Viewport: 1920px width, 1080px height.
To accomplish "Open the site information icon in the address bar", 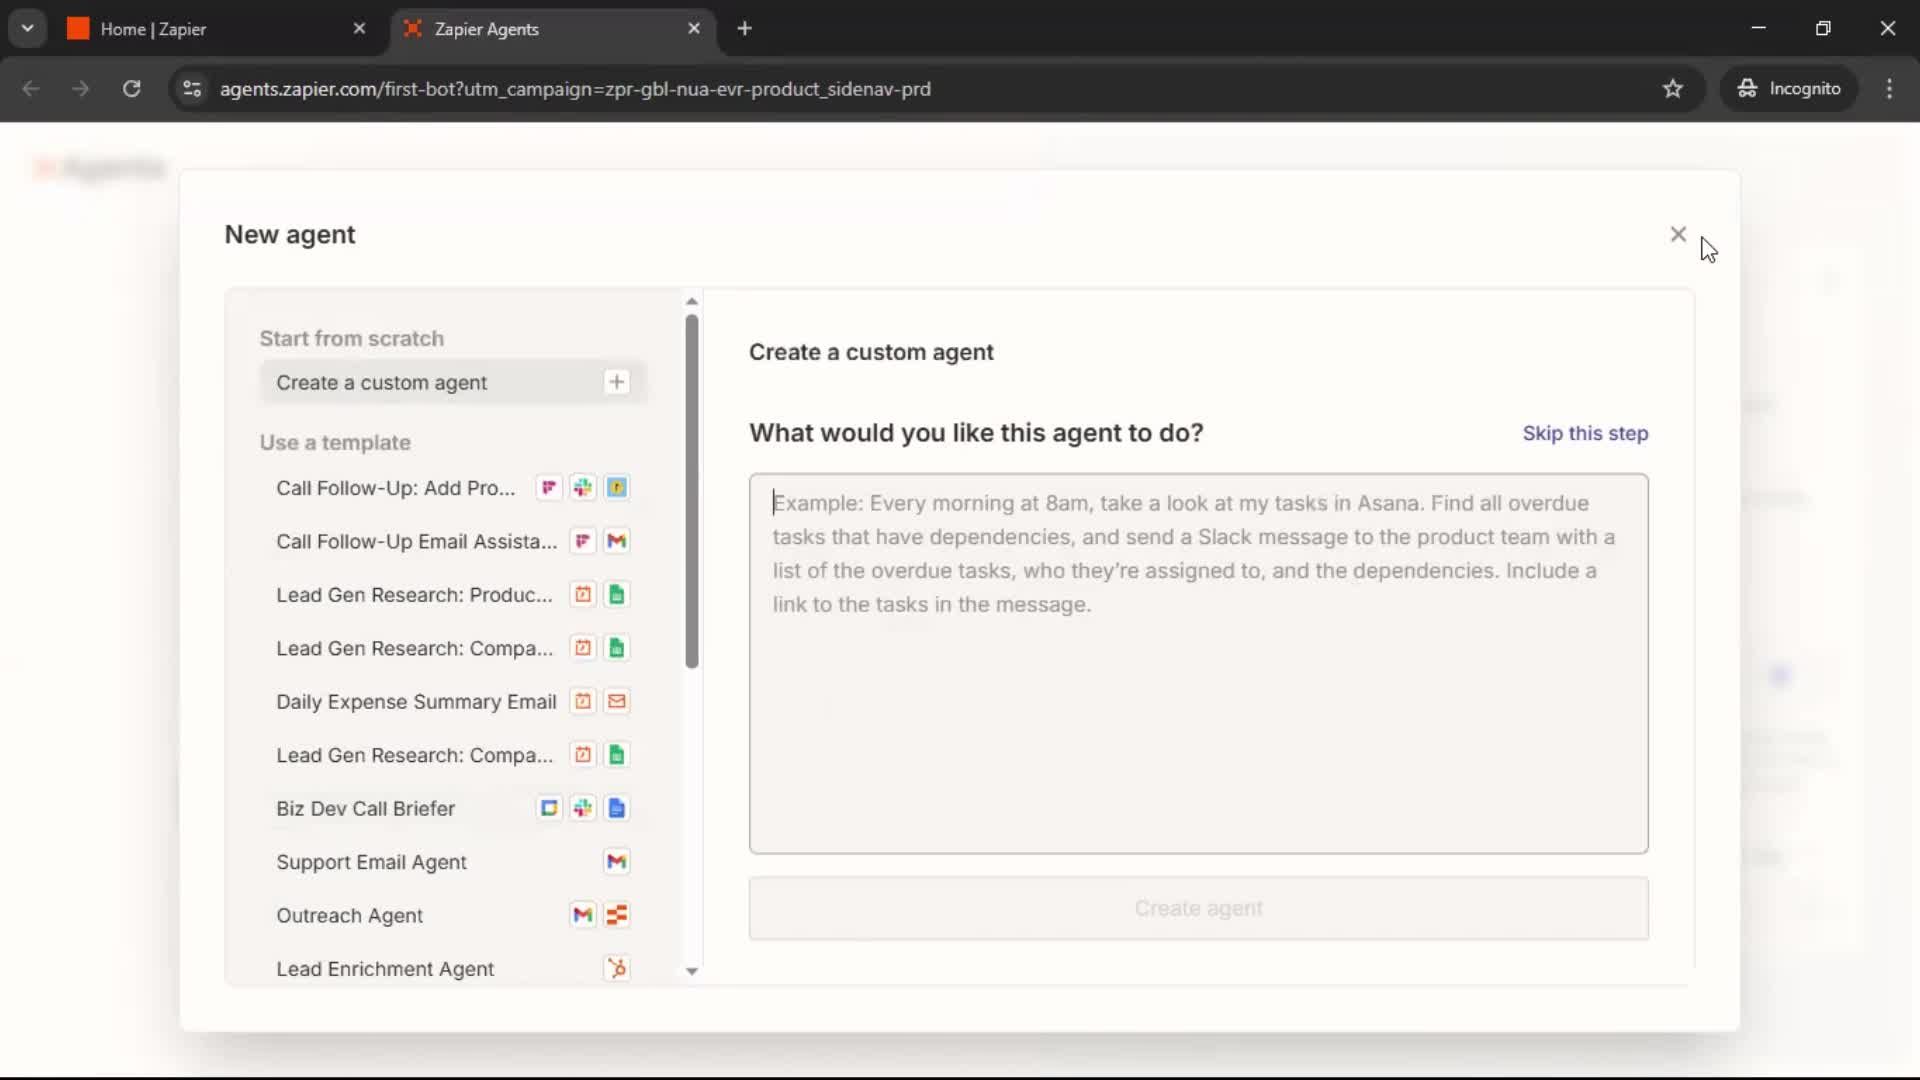I will click(x=192, y=89).
